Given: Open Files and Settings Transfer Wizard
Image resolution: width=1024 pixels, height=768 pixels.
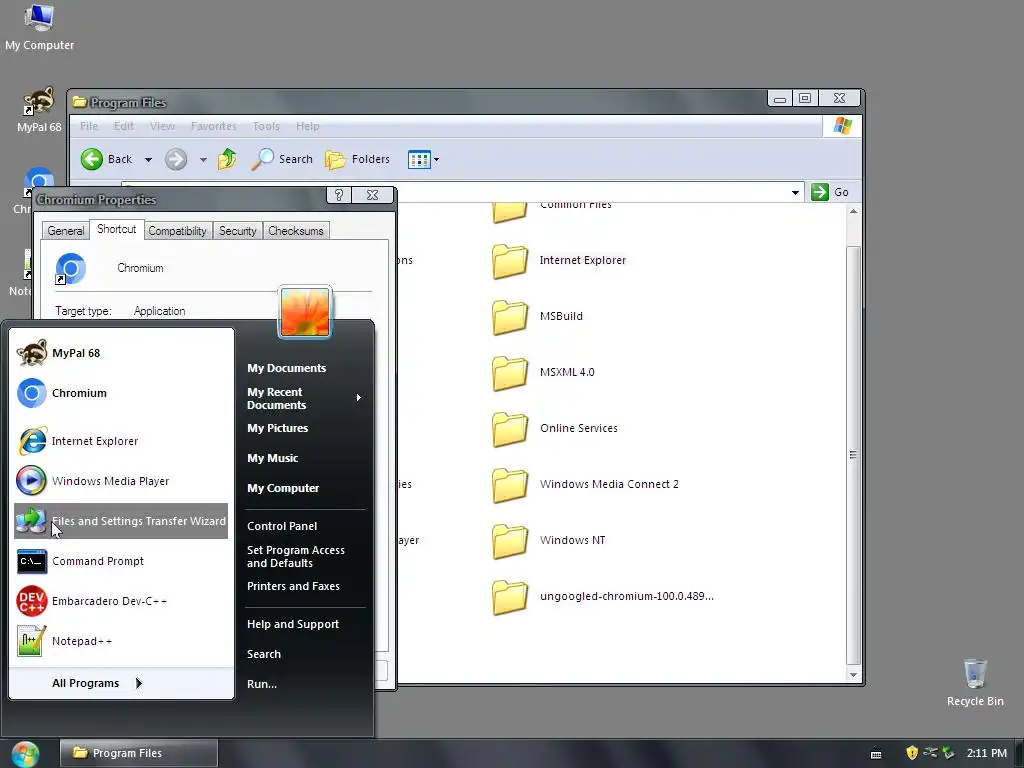Looking at the screenshot, I should tap(121, 521).
